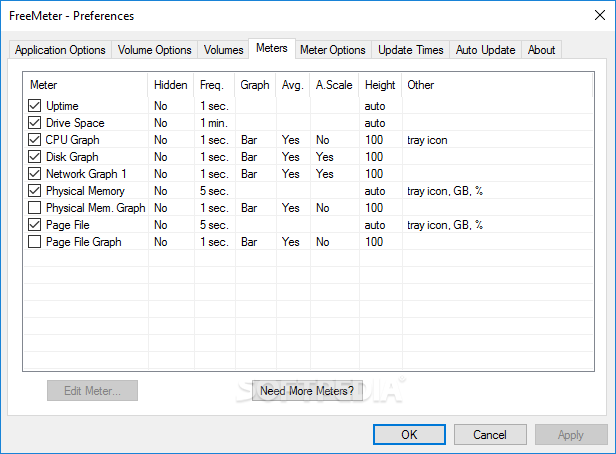The height and width of the screenshot is (454, 616).
Task: Switch to the Update Times tab
Action: (411, 50)
